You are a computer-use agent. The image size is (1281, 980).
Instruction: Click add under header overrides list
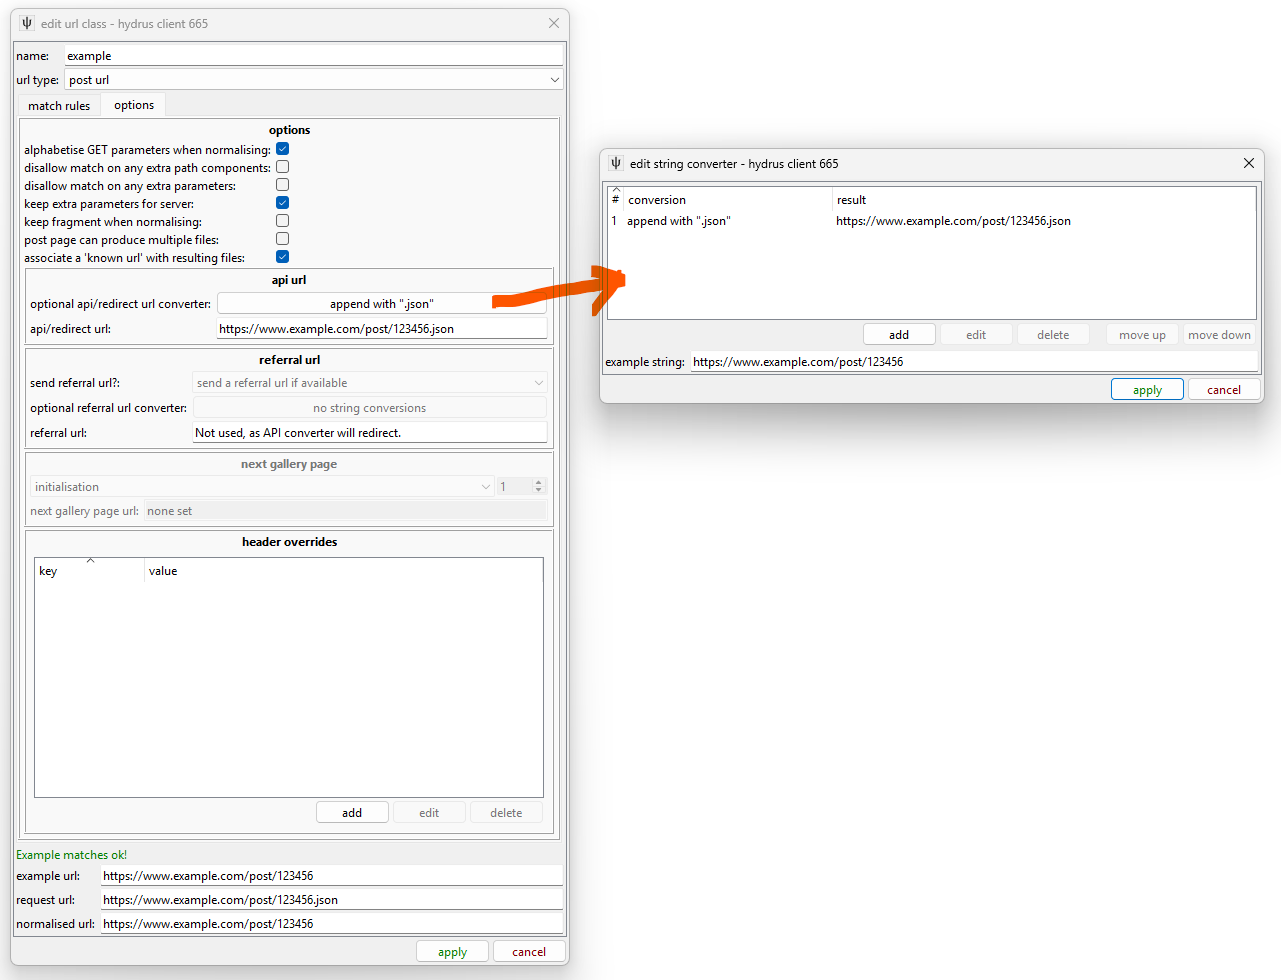352,813
